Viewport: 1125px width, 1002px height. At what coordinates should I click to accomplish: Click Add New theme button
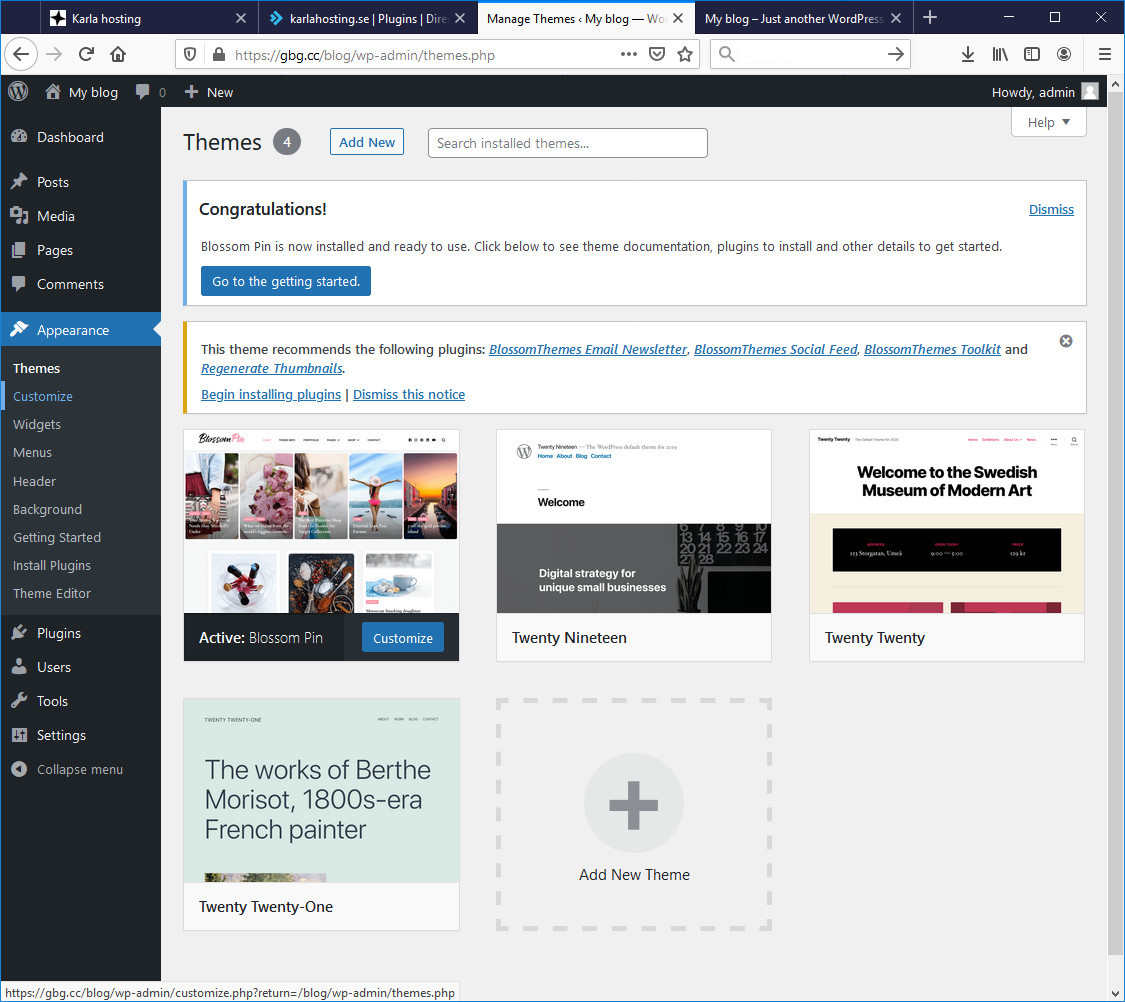[367, 142]
